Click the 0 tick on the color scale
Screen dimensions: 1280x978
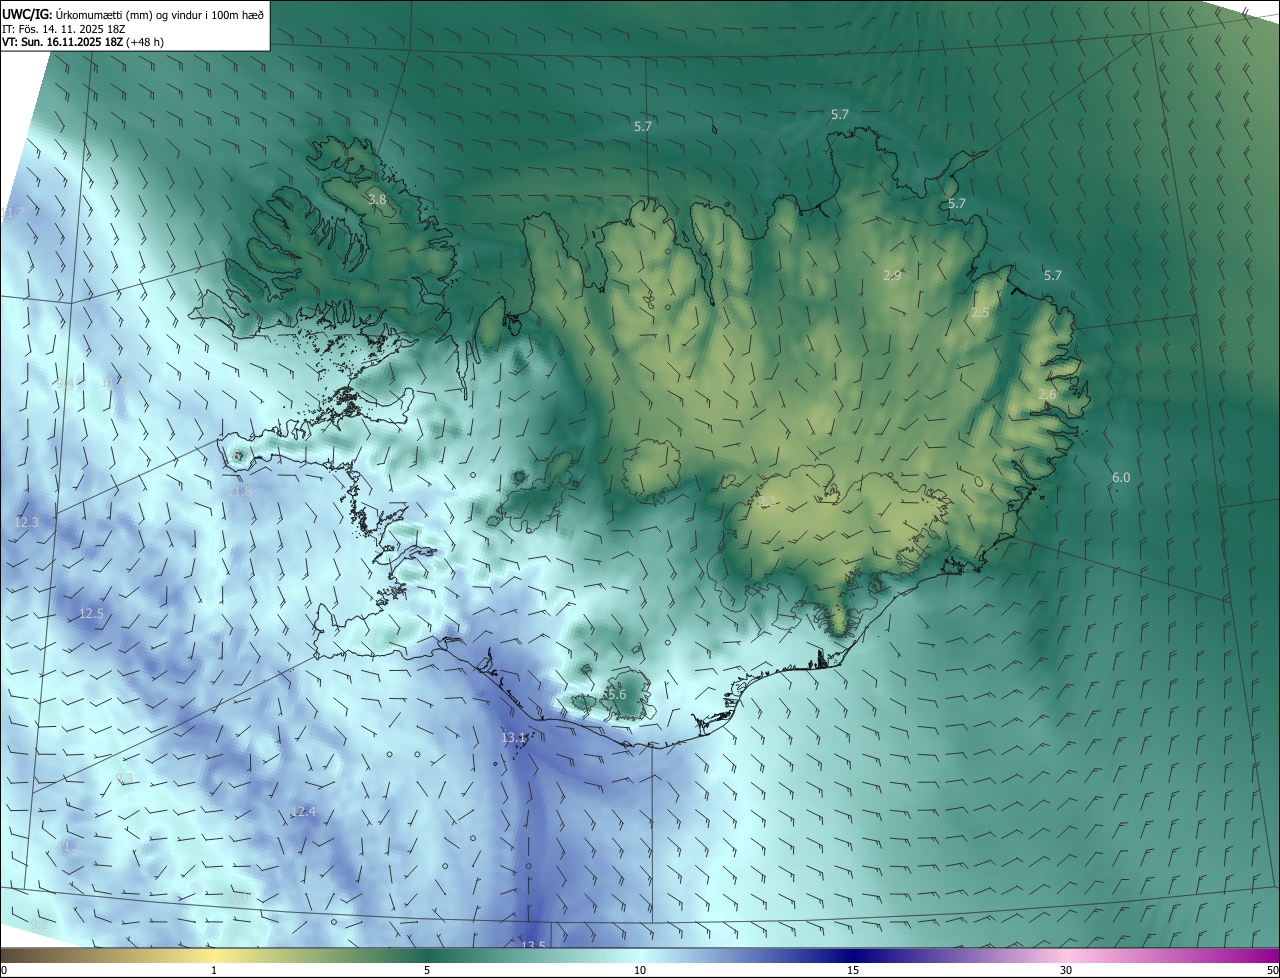point(4,970)
